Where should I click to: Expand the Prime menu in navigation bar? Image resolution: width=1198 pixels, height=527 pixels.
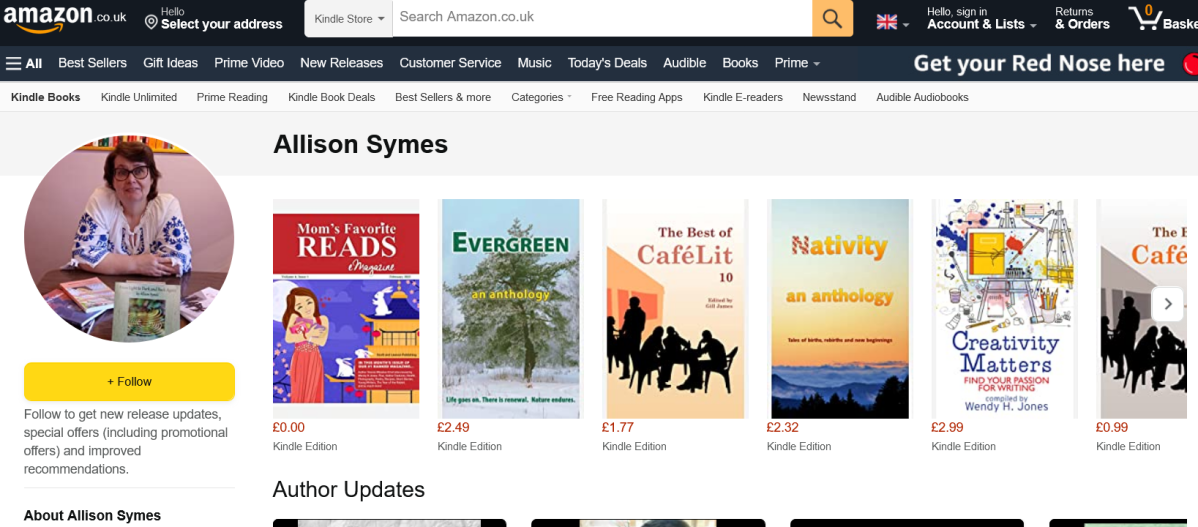click(x=797, y=63)
